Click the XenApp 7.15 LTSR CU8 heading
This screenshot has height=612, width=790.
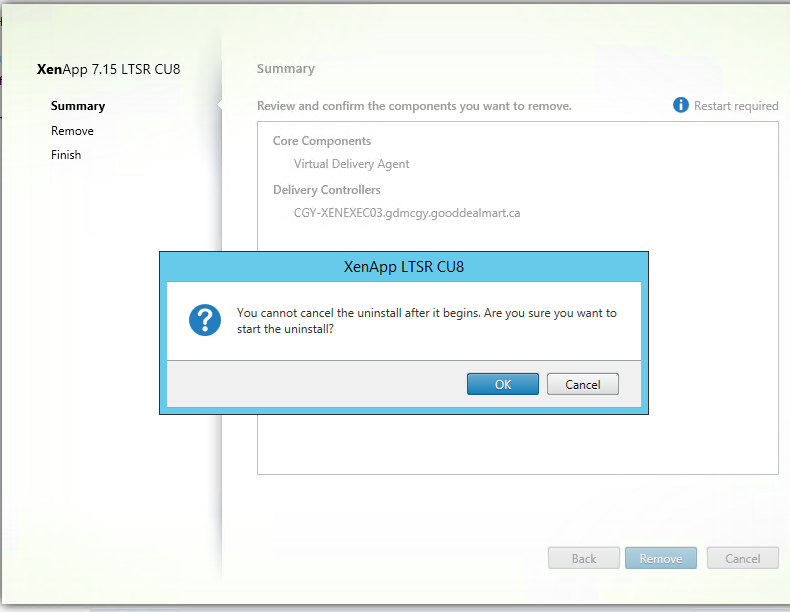108,69
